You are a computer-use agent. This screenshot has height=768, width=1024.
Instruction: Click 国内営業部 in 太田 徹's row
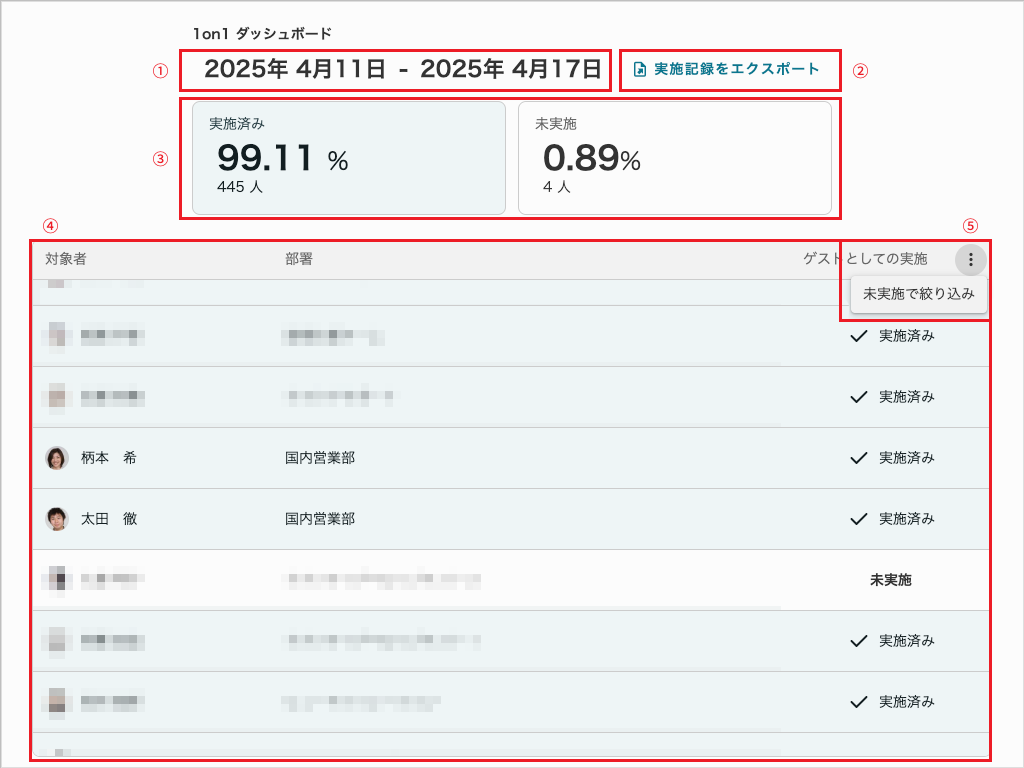tap(320, 519)
